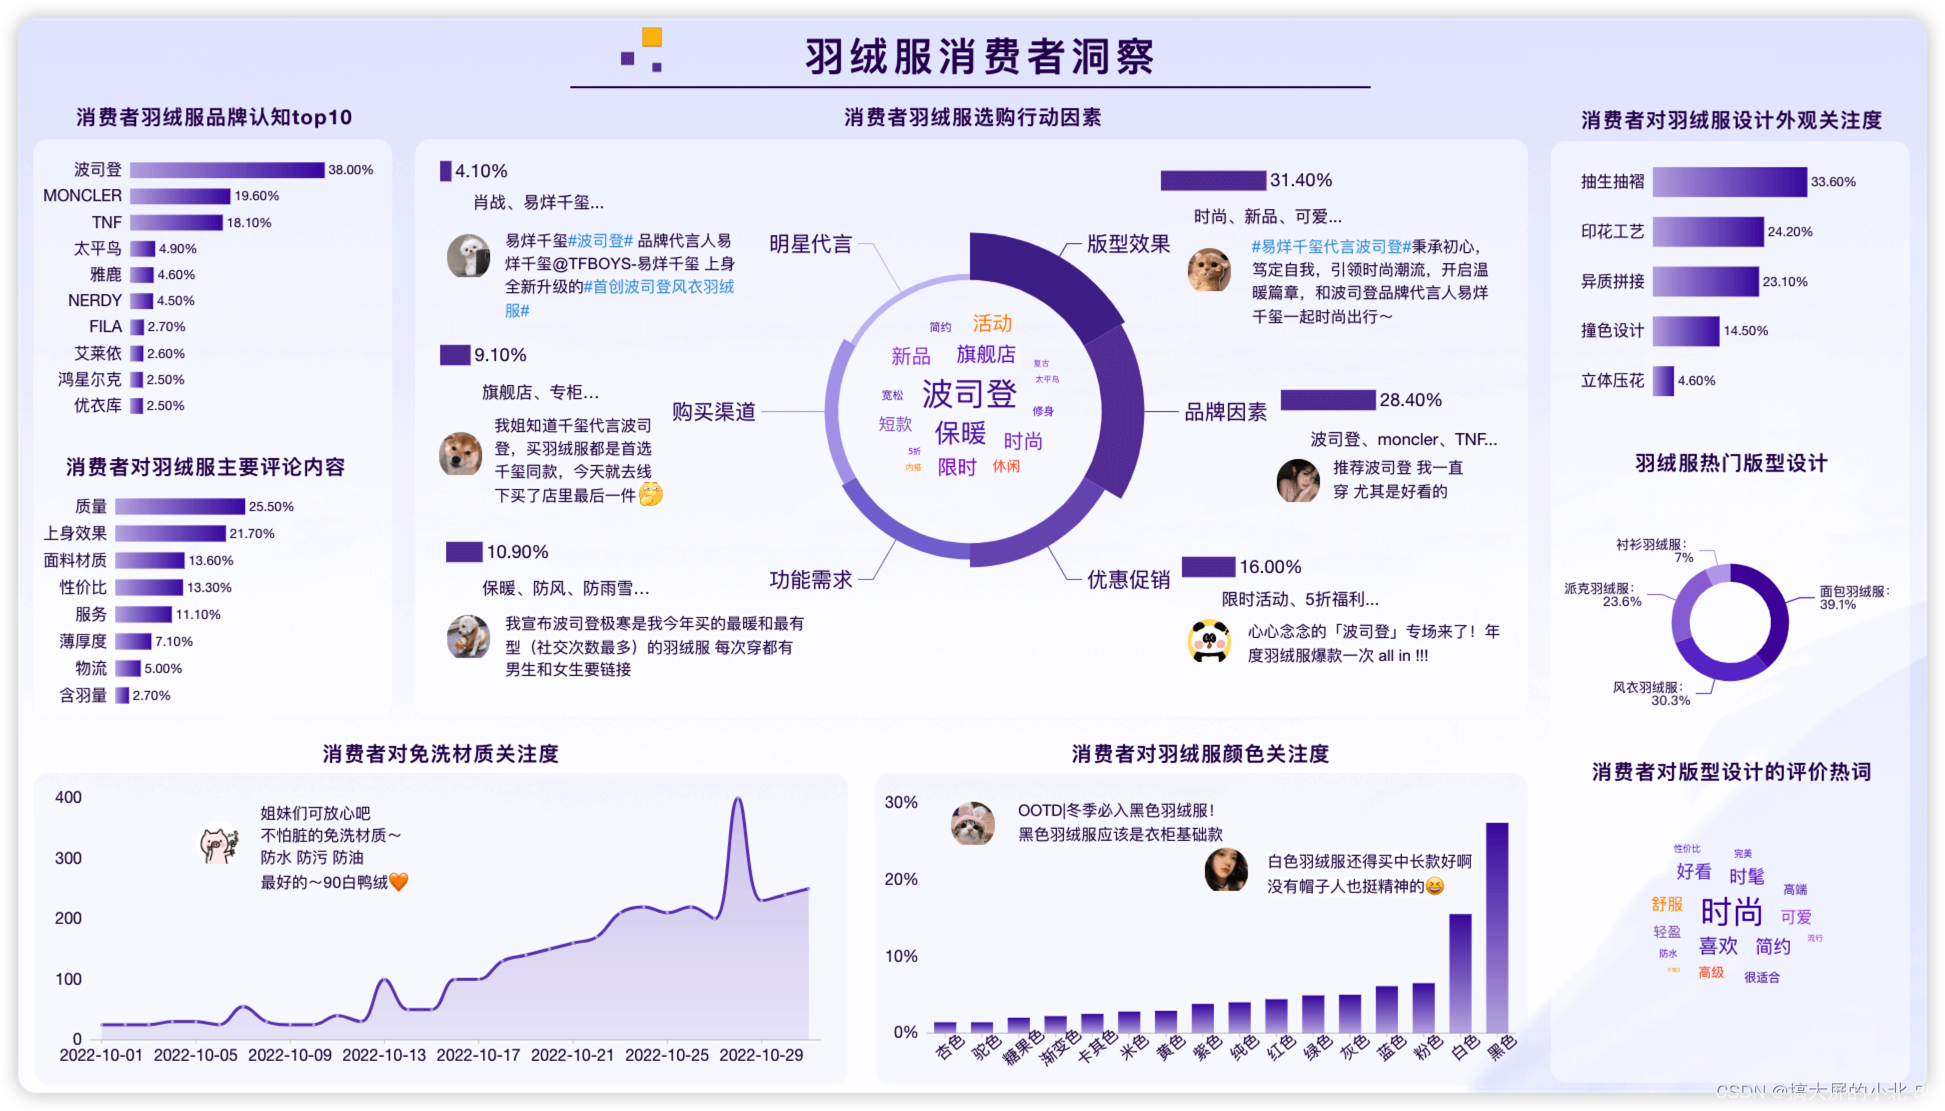Click the peak of the 免洗材质 line chart
1945x1111 pixels.
[x=738, y=799]
